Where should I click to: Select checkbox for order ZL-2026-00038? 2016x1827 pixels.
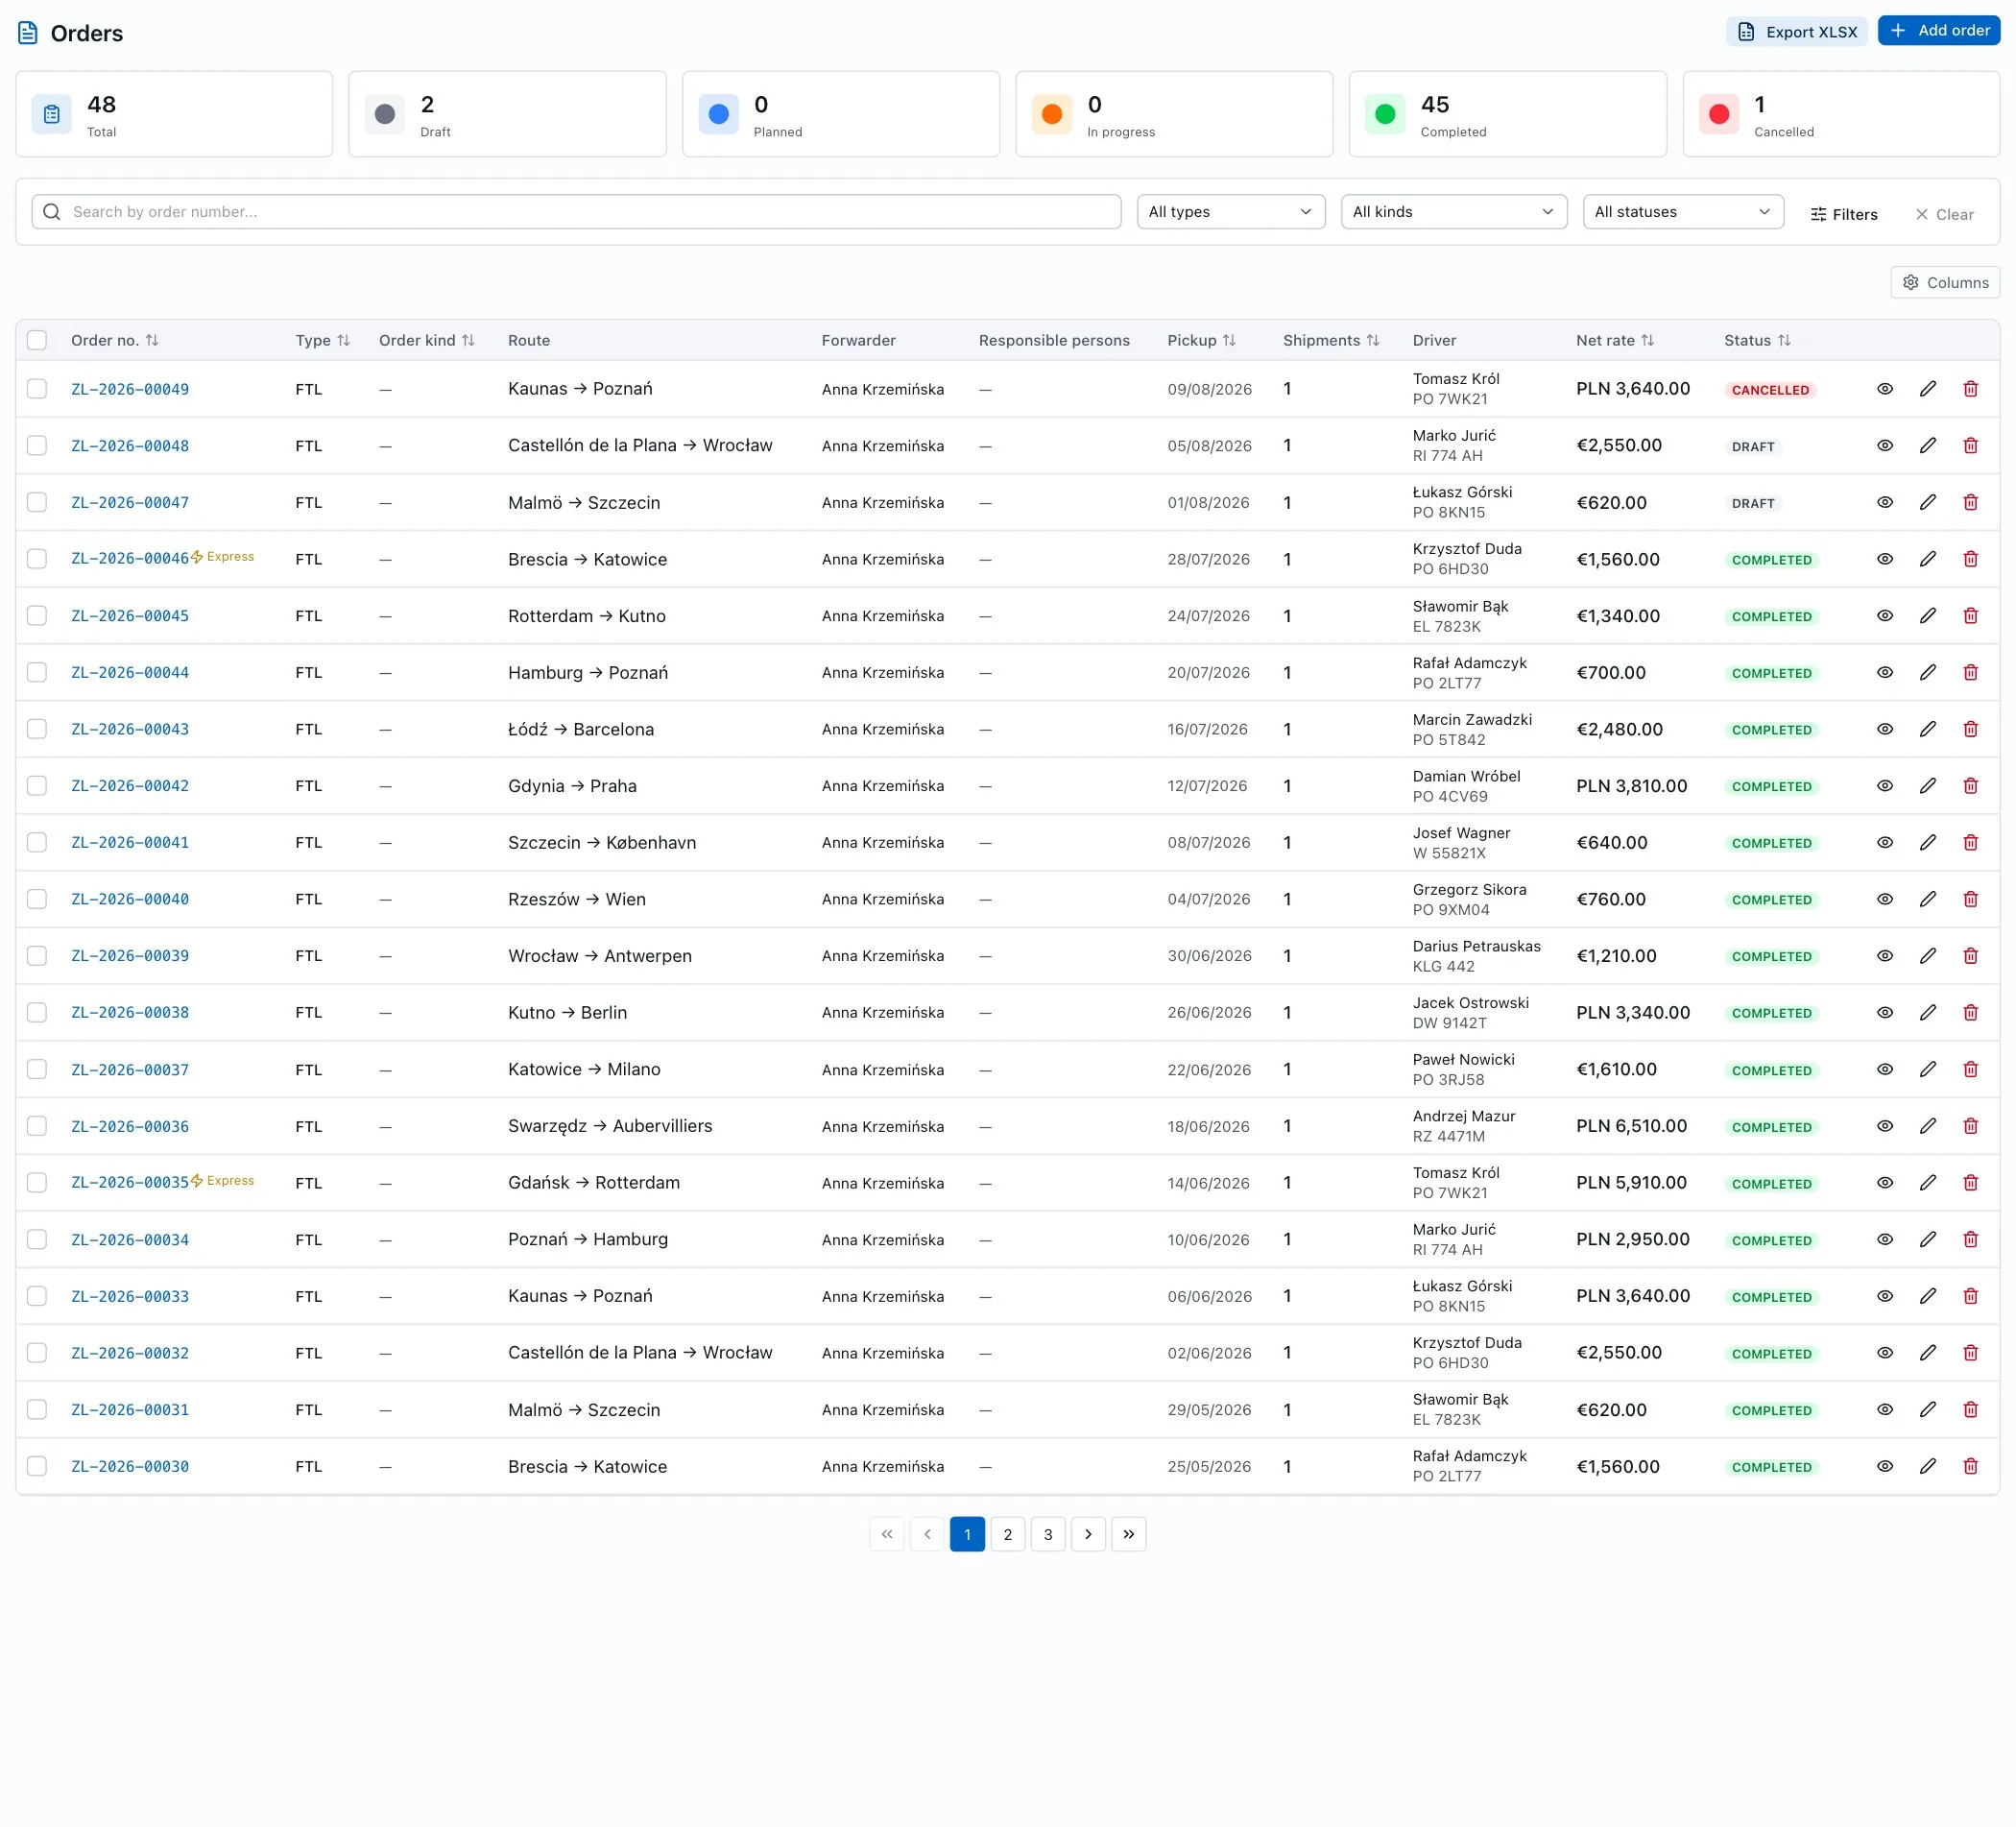tap(37, 1012)
